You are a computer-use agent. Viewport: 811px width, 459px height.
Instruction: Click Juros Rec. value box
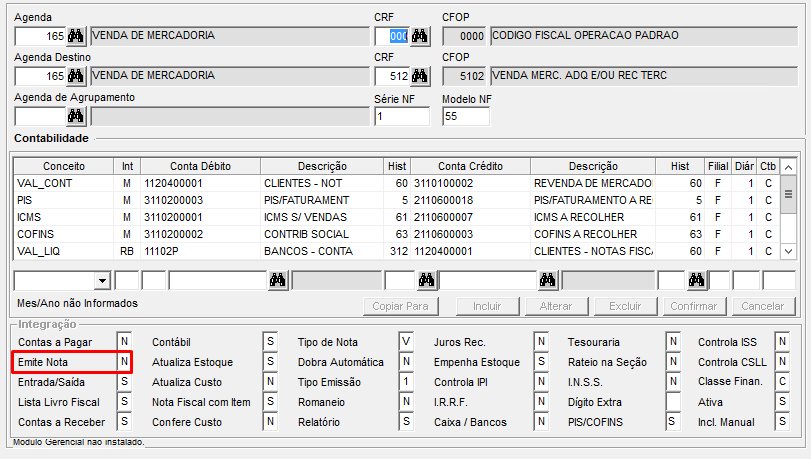click(541, 342)
